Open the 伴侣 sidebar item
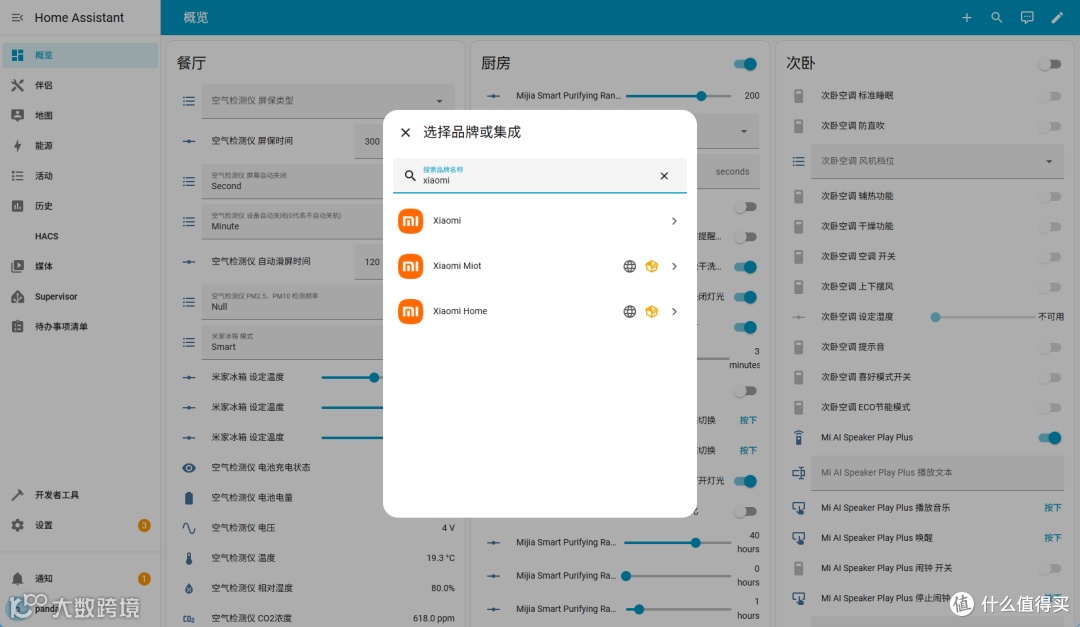The height and width of the screenshot is (627, 1080). 80,85
